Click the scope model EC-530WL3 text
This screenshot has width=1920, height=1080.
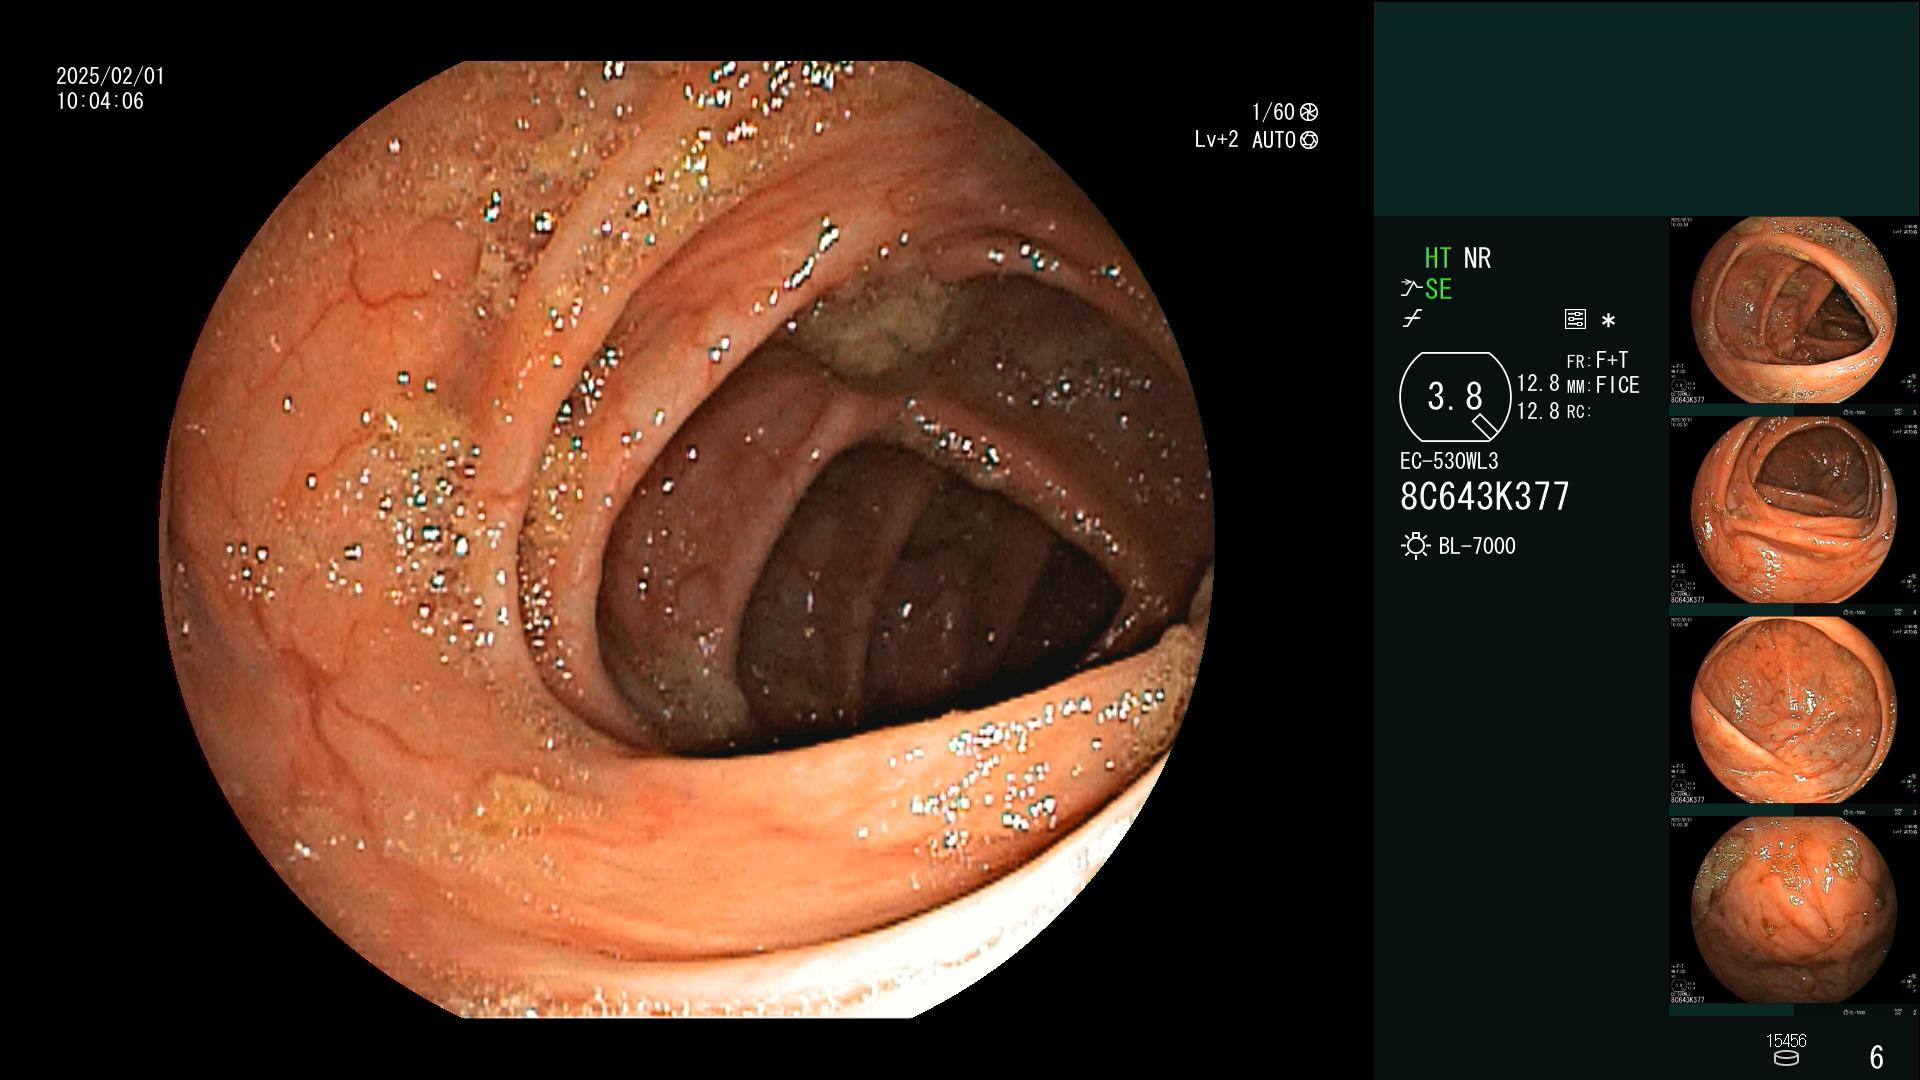(x=1449, y=461)
